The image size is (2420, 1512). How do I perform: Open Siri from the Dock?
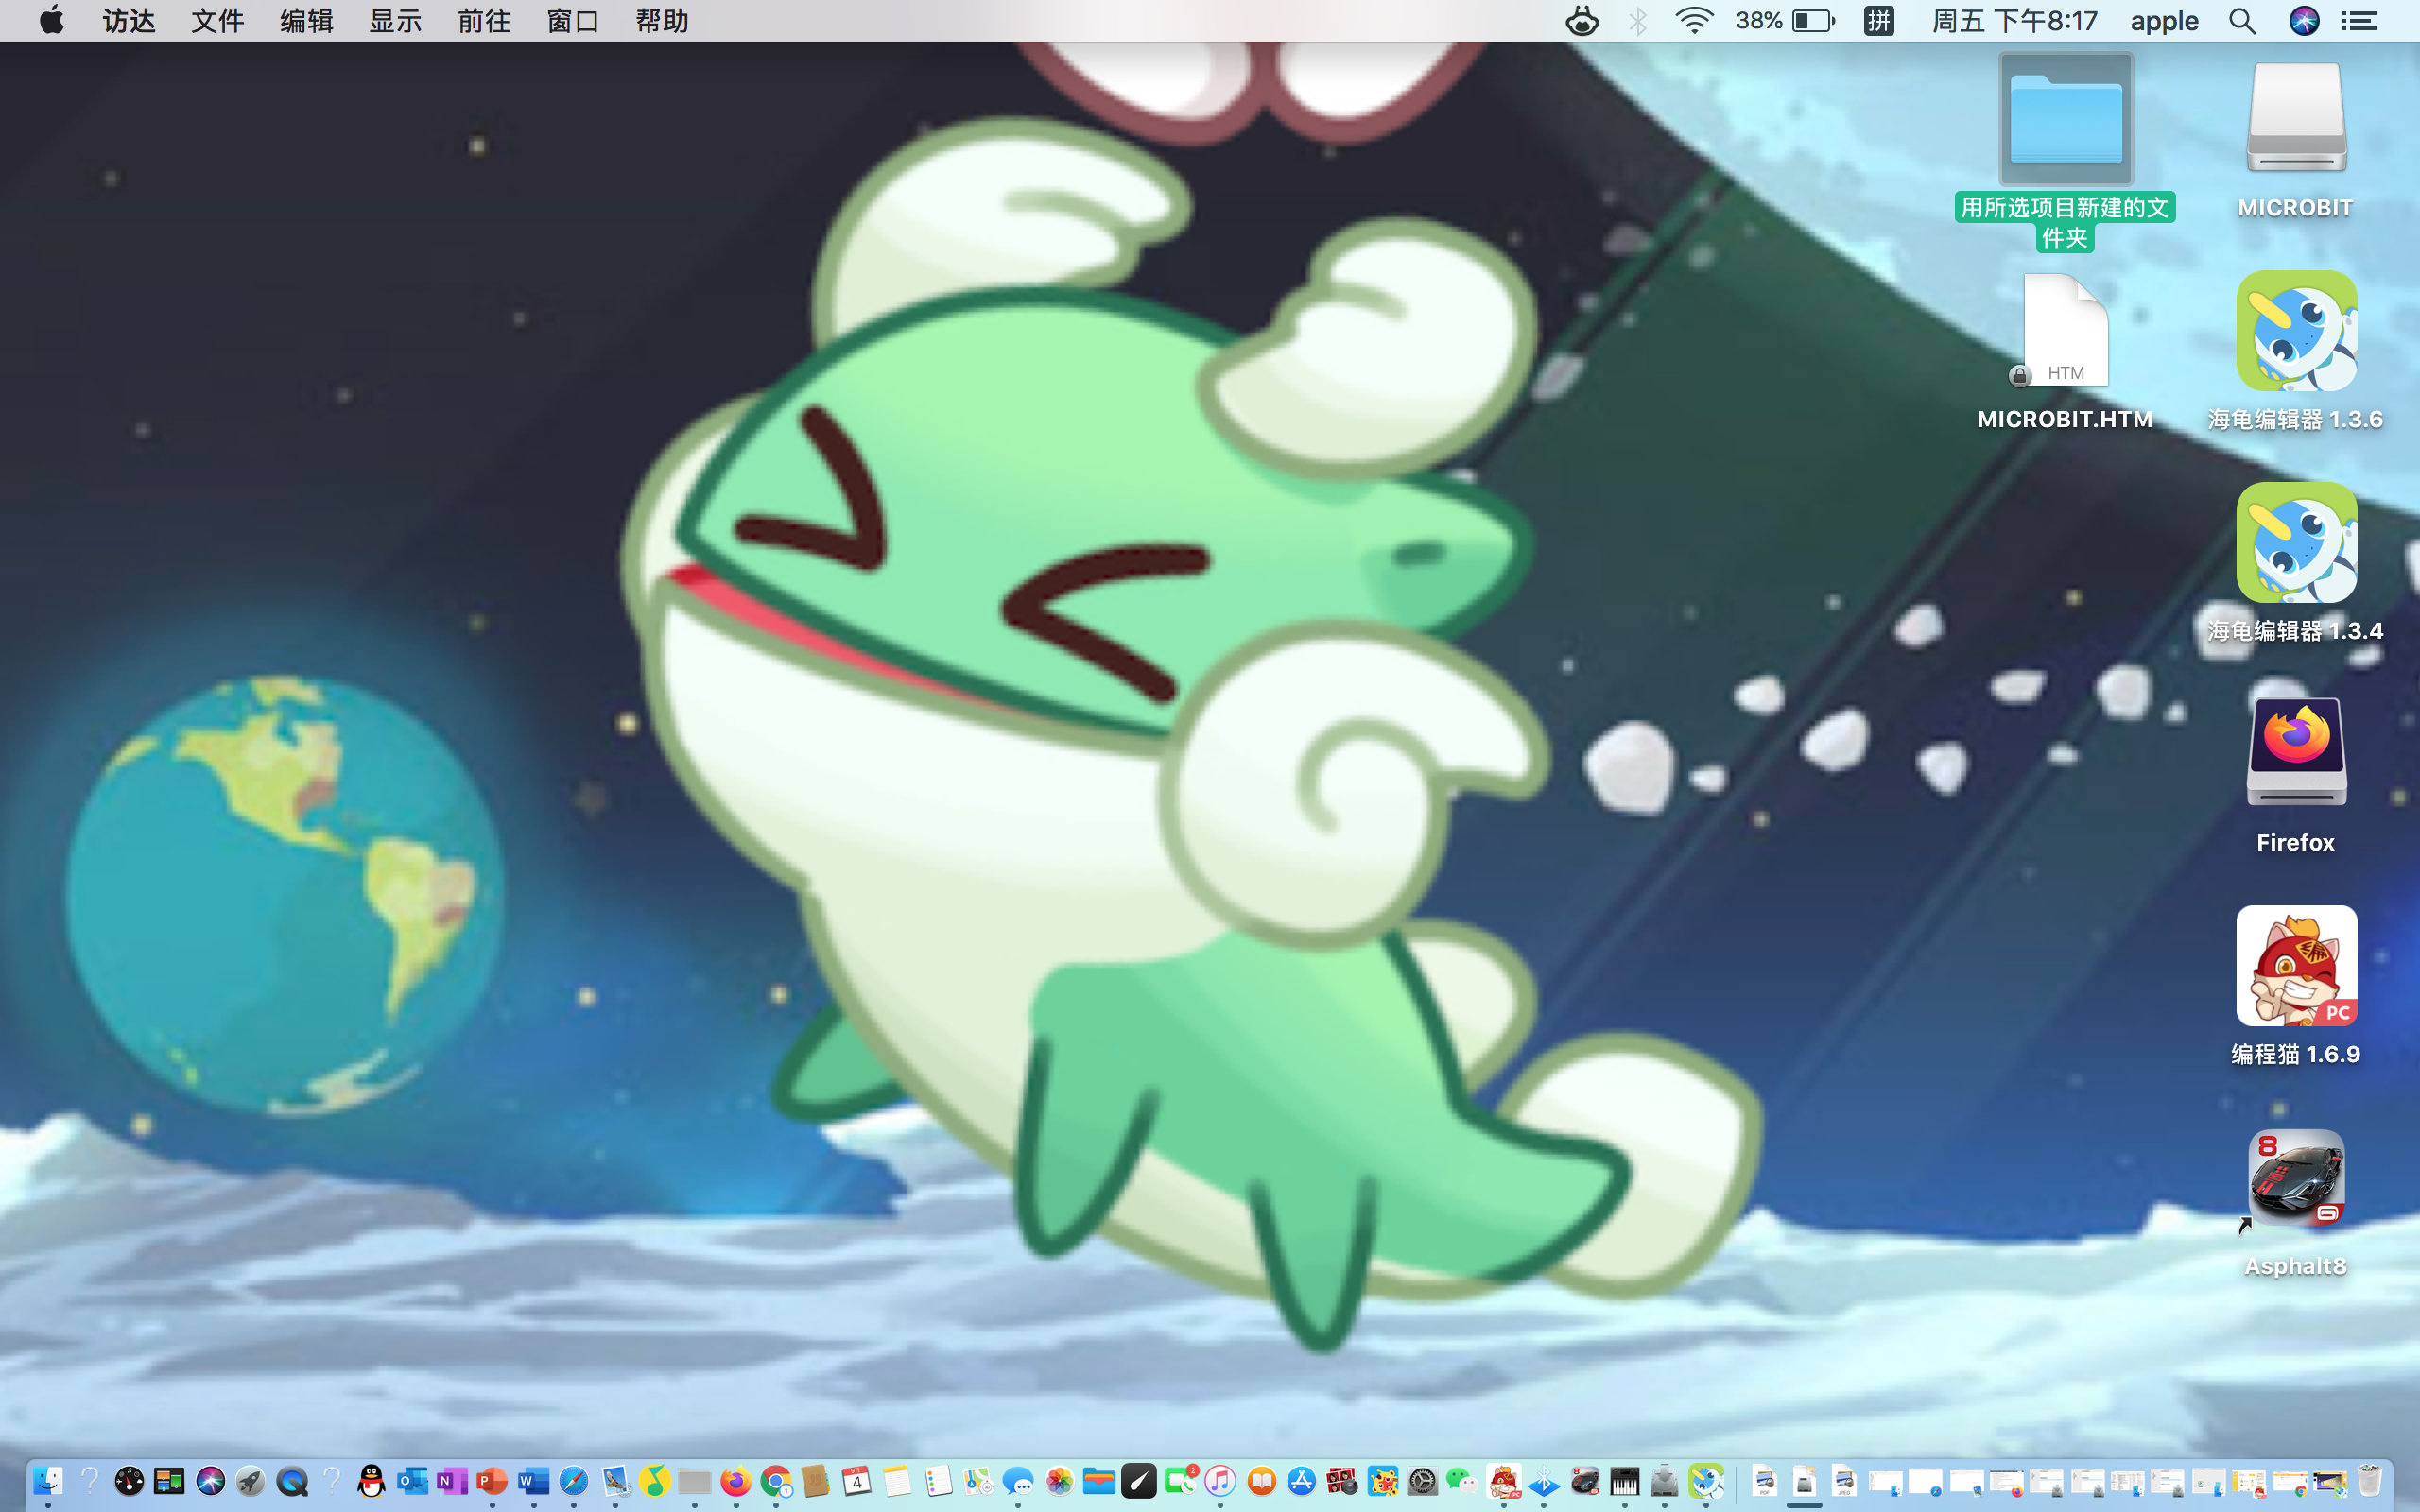[x=210, y=1481]
